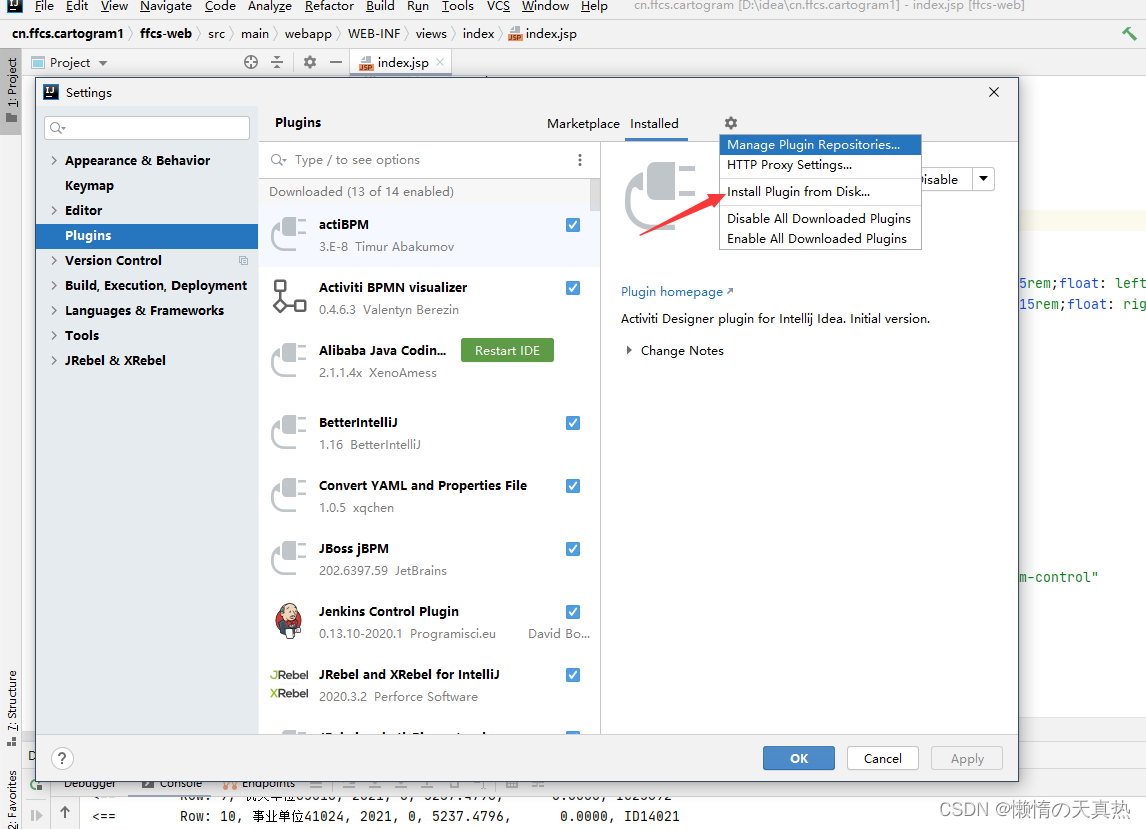Image resolution: width=1146 pixels, height=829 pixels.
Task: Expand Build, Execution, Deployment node
Action: [x=54, y=285]
